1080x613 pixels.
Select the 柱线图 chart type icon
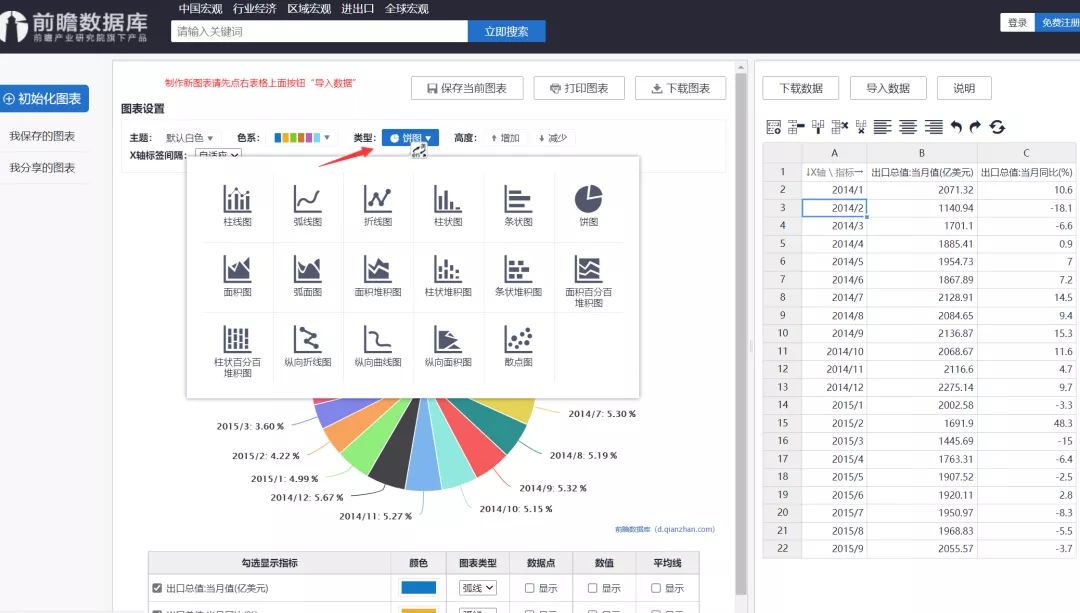click(237, 205)
